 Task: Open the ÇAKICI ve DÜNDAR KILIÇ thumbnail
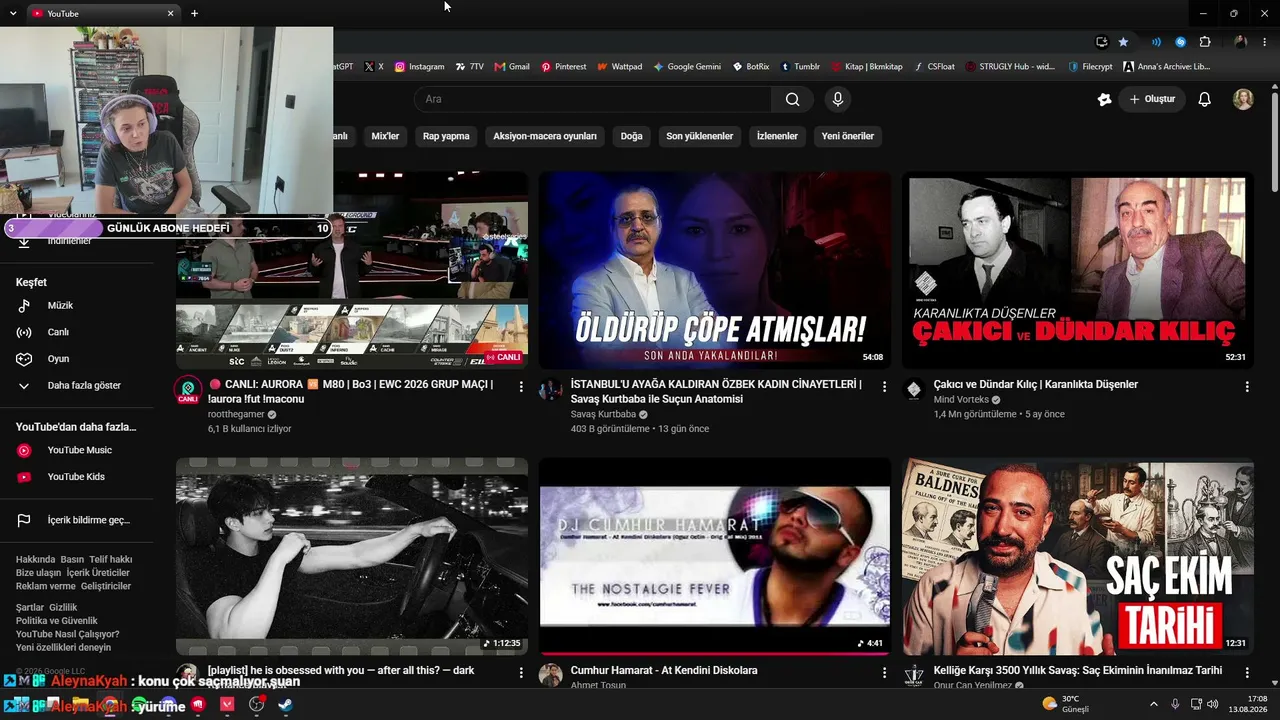[x=1078, y=270]
